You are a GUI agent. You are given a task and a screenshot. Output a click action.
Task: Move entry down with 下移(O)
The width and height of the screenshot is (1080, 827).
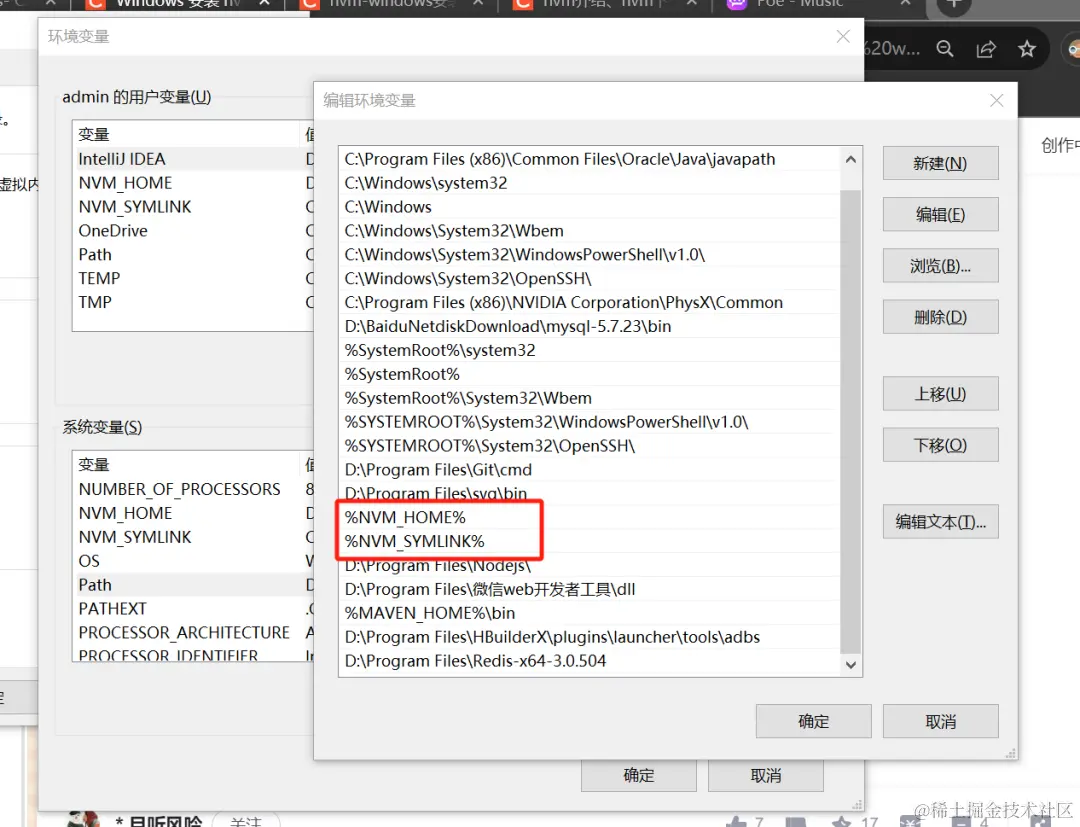940,445
